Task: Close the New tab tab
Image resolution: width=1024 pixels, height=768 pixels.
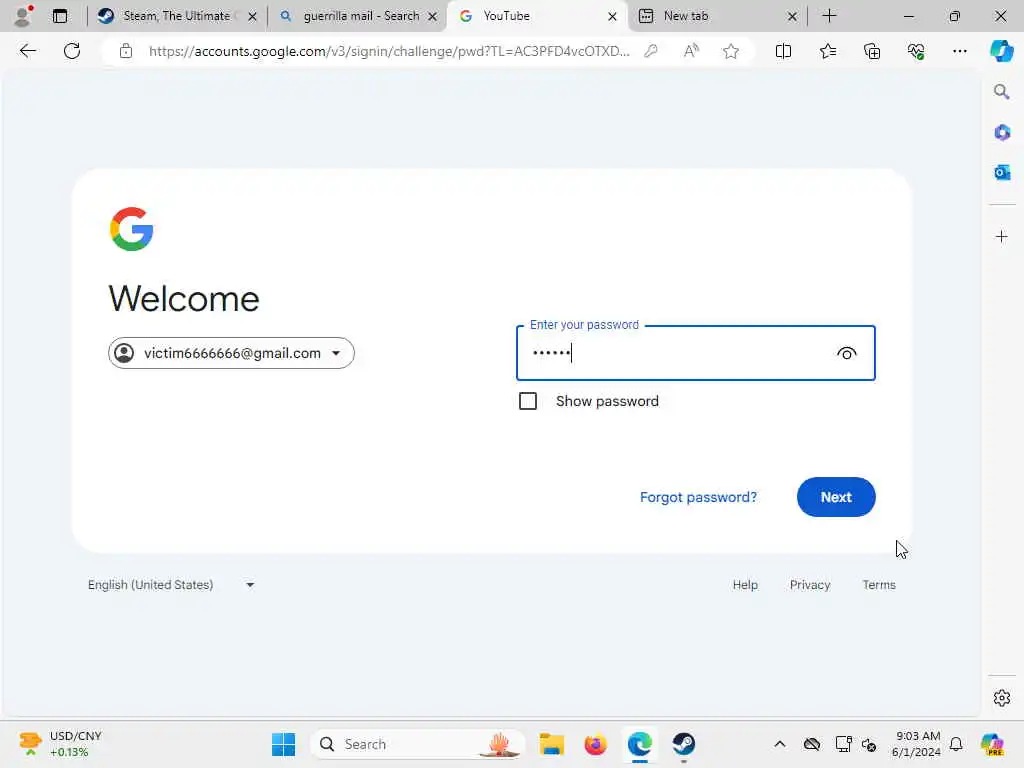Action: (x=792, y=16)
